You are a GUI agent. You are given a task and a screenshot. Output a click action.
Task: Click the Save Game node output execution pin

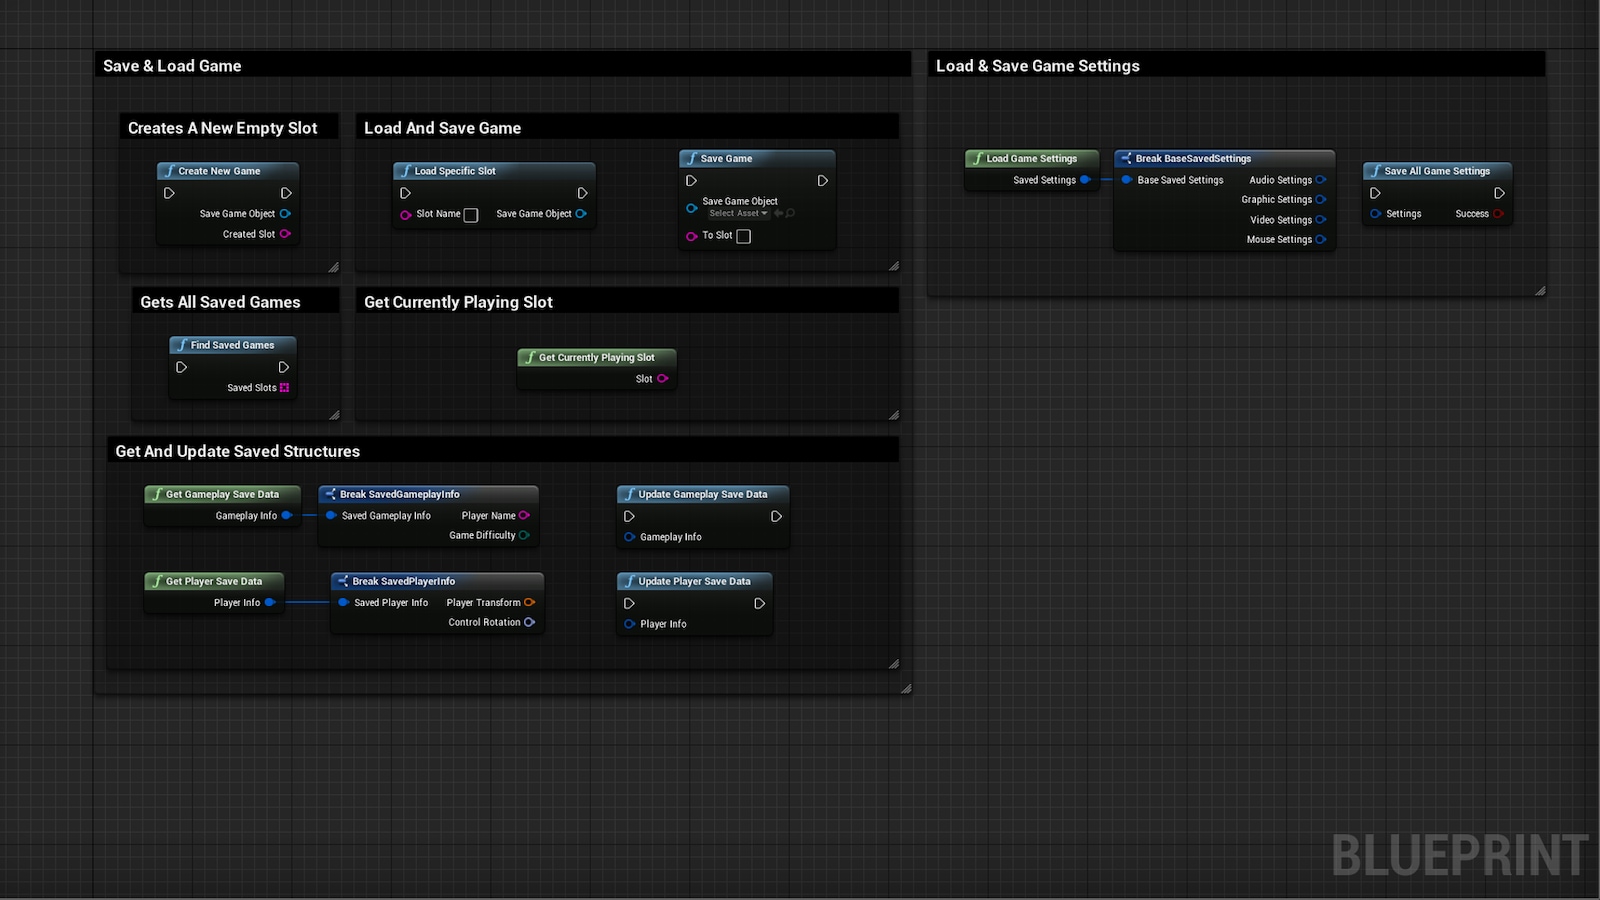tap(822, 181)
